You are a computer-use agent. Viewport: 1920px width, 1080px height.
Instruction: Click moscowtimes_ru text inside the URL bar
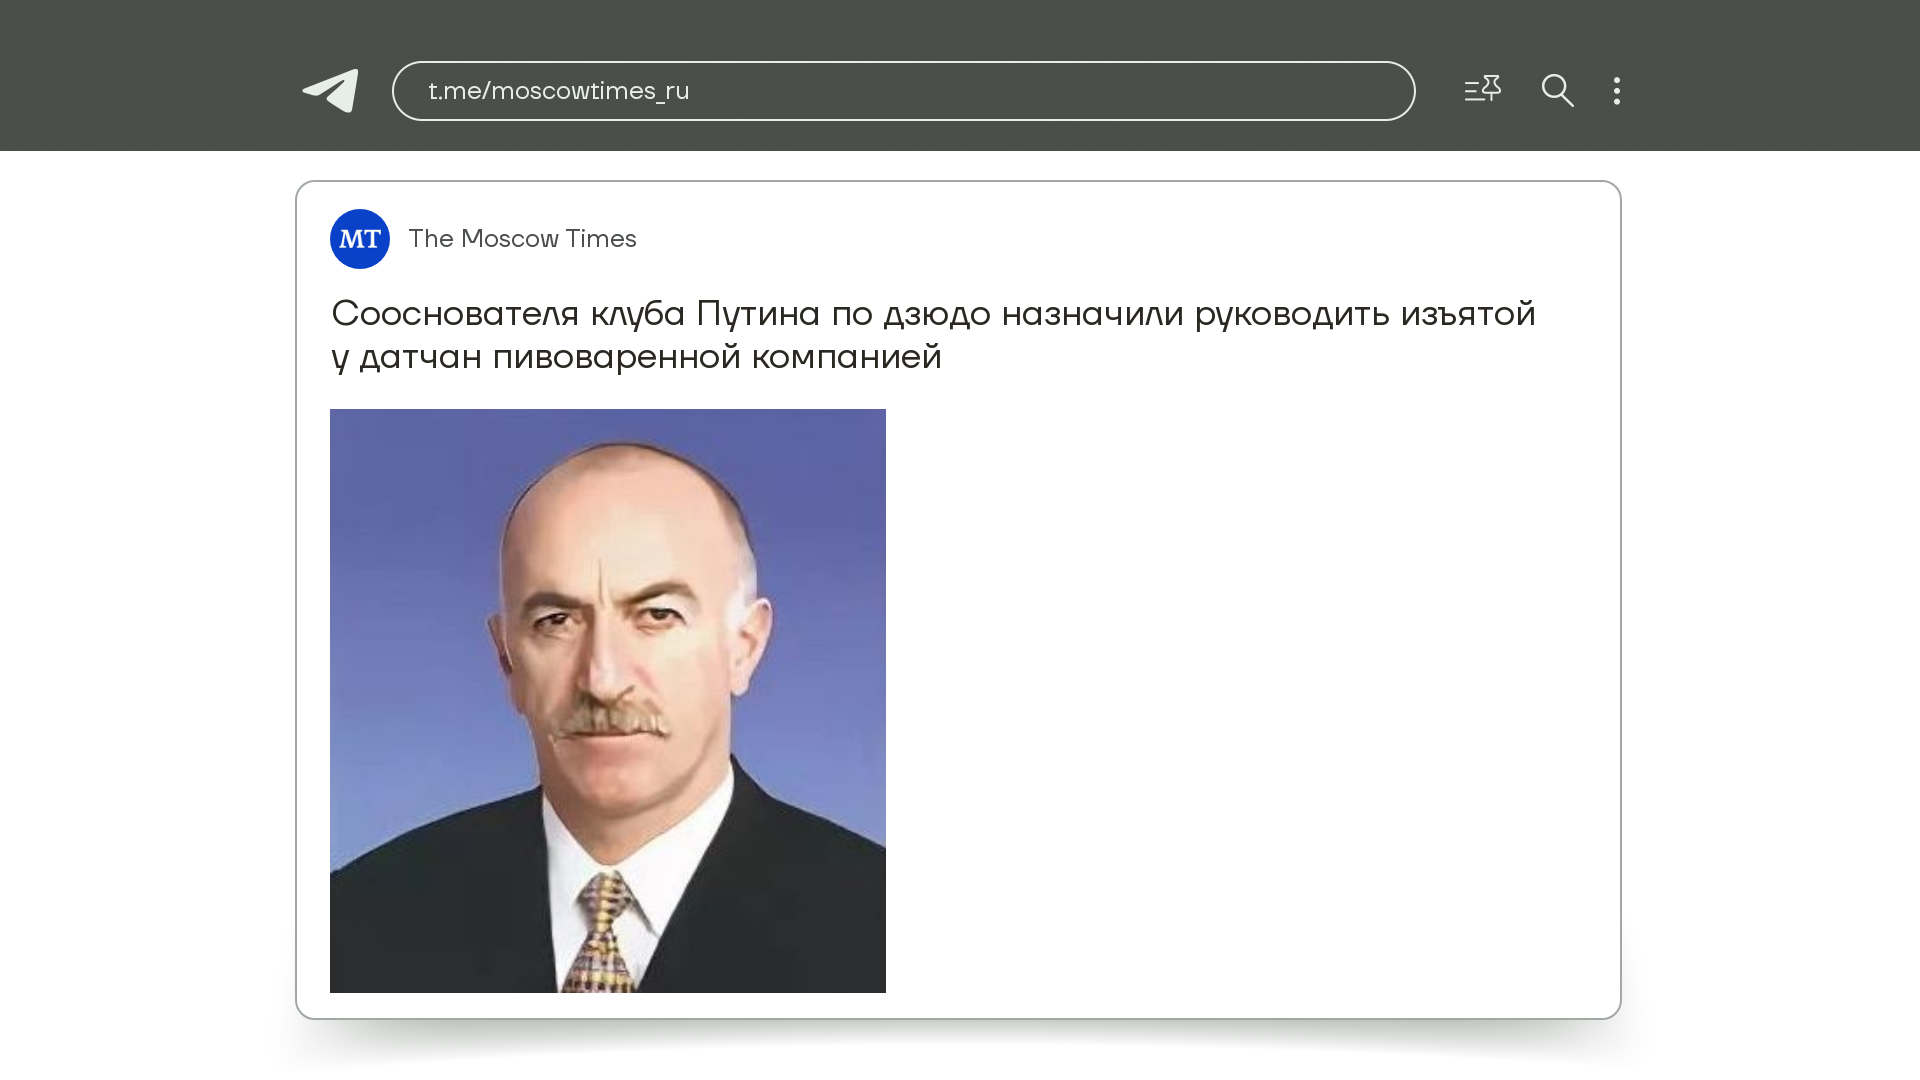coord(590,91)
